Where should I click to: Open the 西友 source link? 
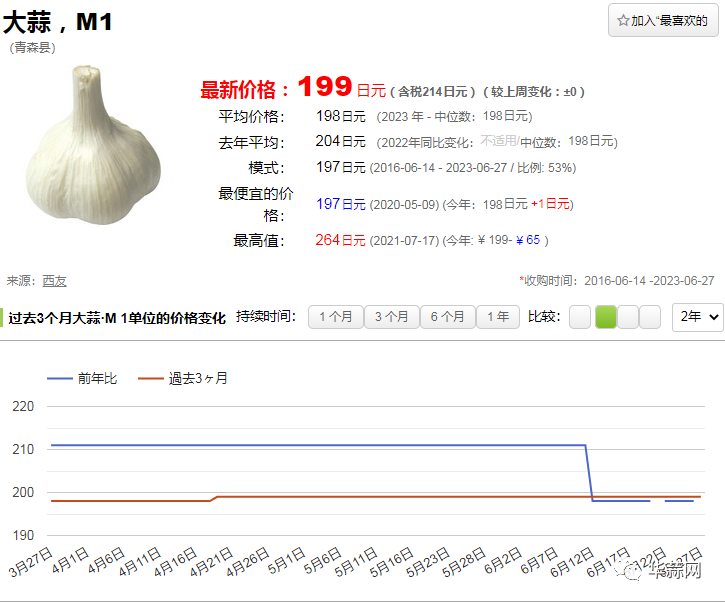[54, 281]
